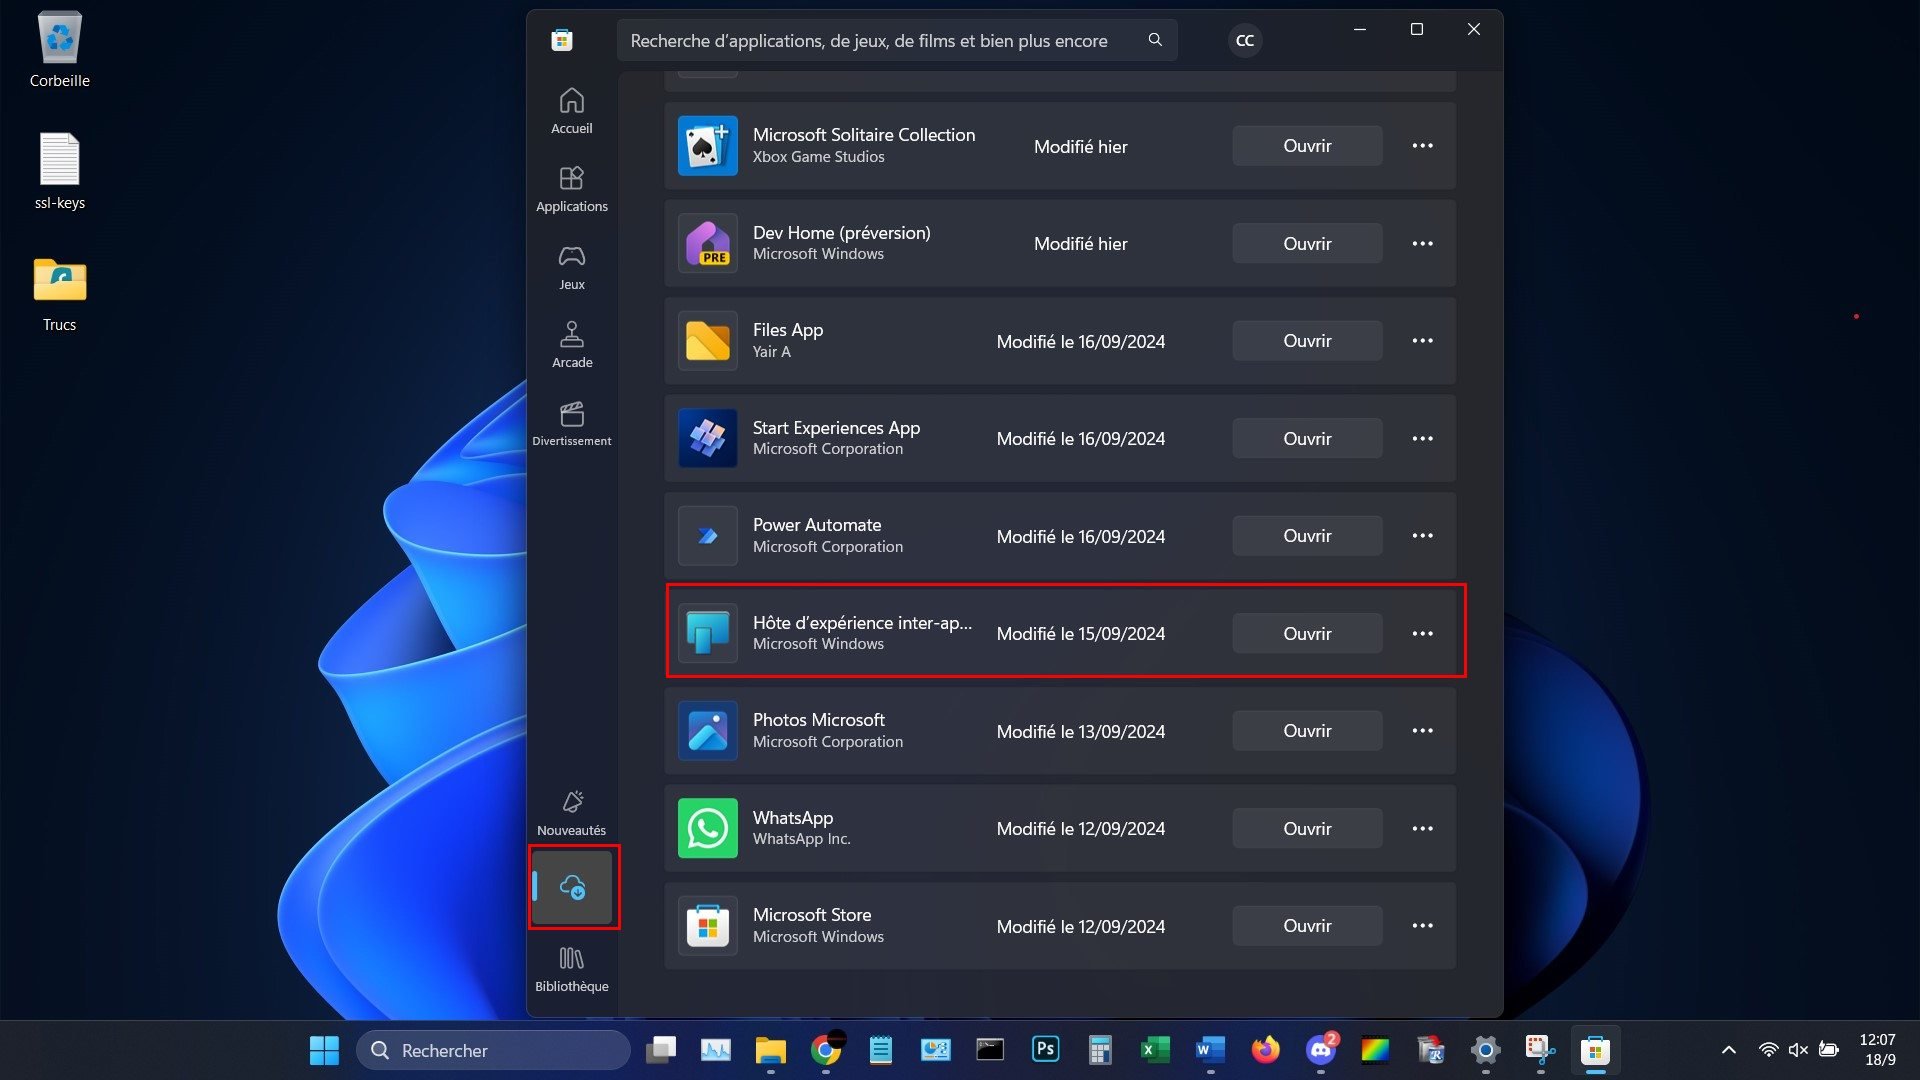The width and height of the screenshot is (1920, 1080).
Task: Open the Bibliothèque section
Action: pyautogui.click(x=571, y=969)
